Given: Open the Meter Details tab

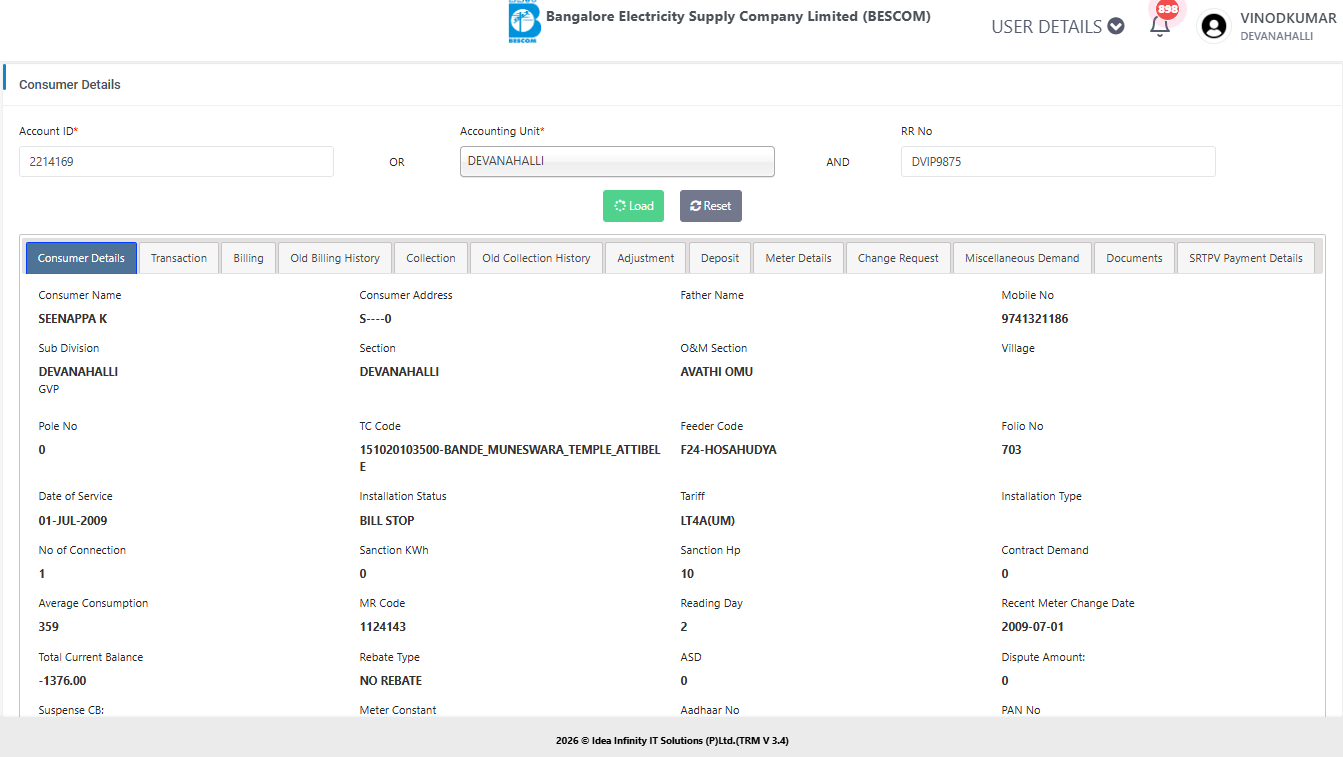Looking at the screenshot, I should pyautogui.click(x=798, y=258).
